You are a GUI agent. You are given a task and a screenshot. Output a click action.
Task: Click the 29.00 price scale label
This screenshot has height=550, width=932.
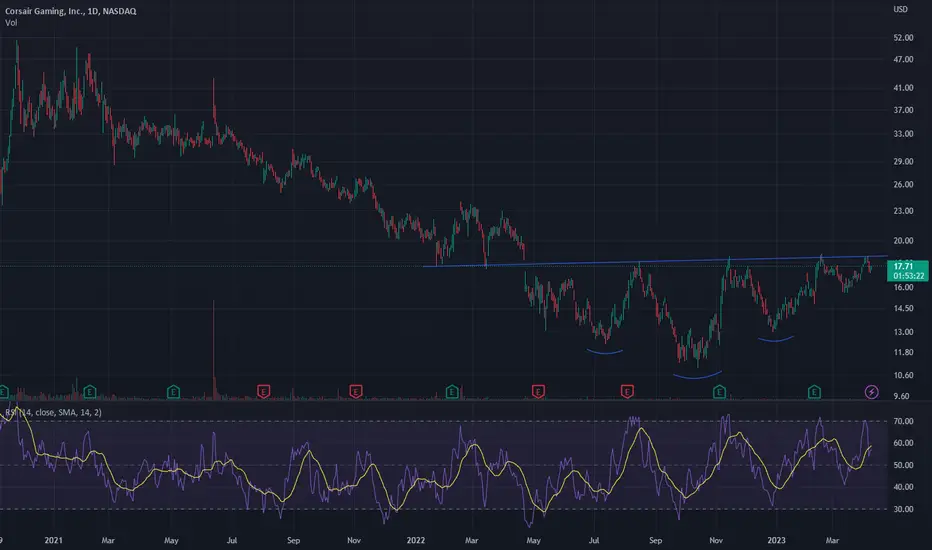click(903, 161)
